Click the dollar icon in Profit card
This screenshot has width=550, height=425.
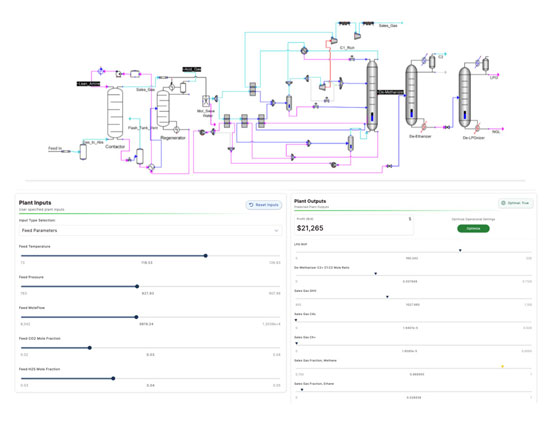click(410, 219)
